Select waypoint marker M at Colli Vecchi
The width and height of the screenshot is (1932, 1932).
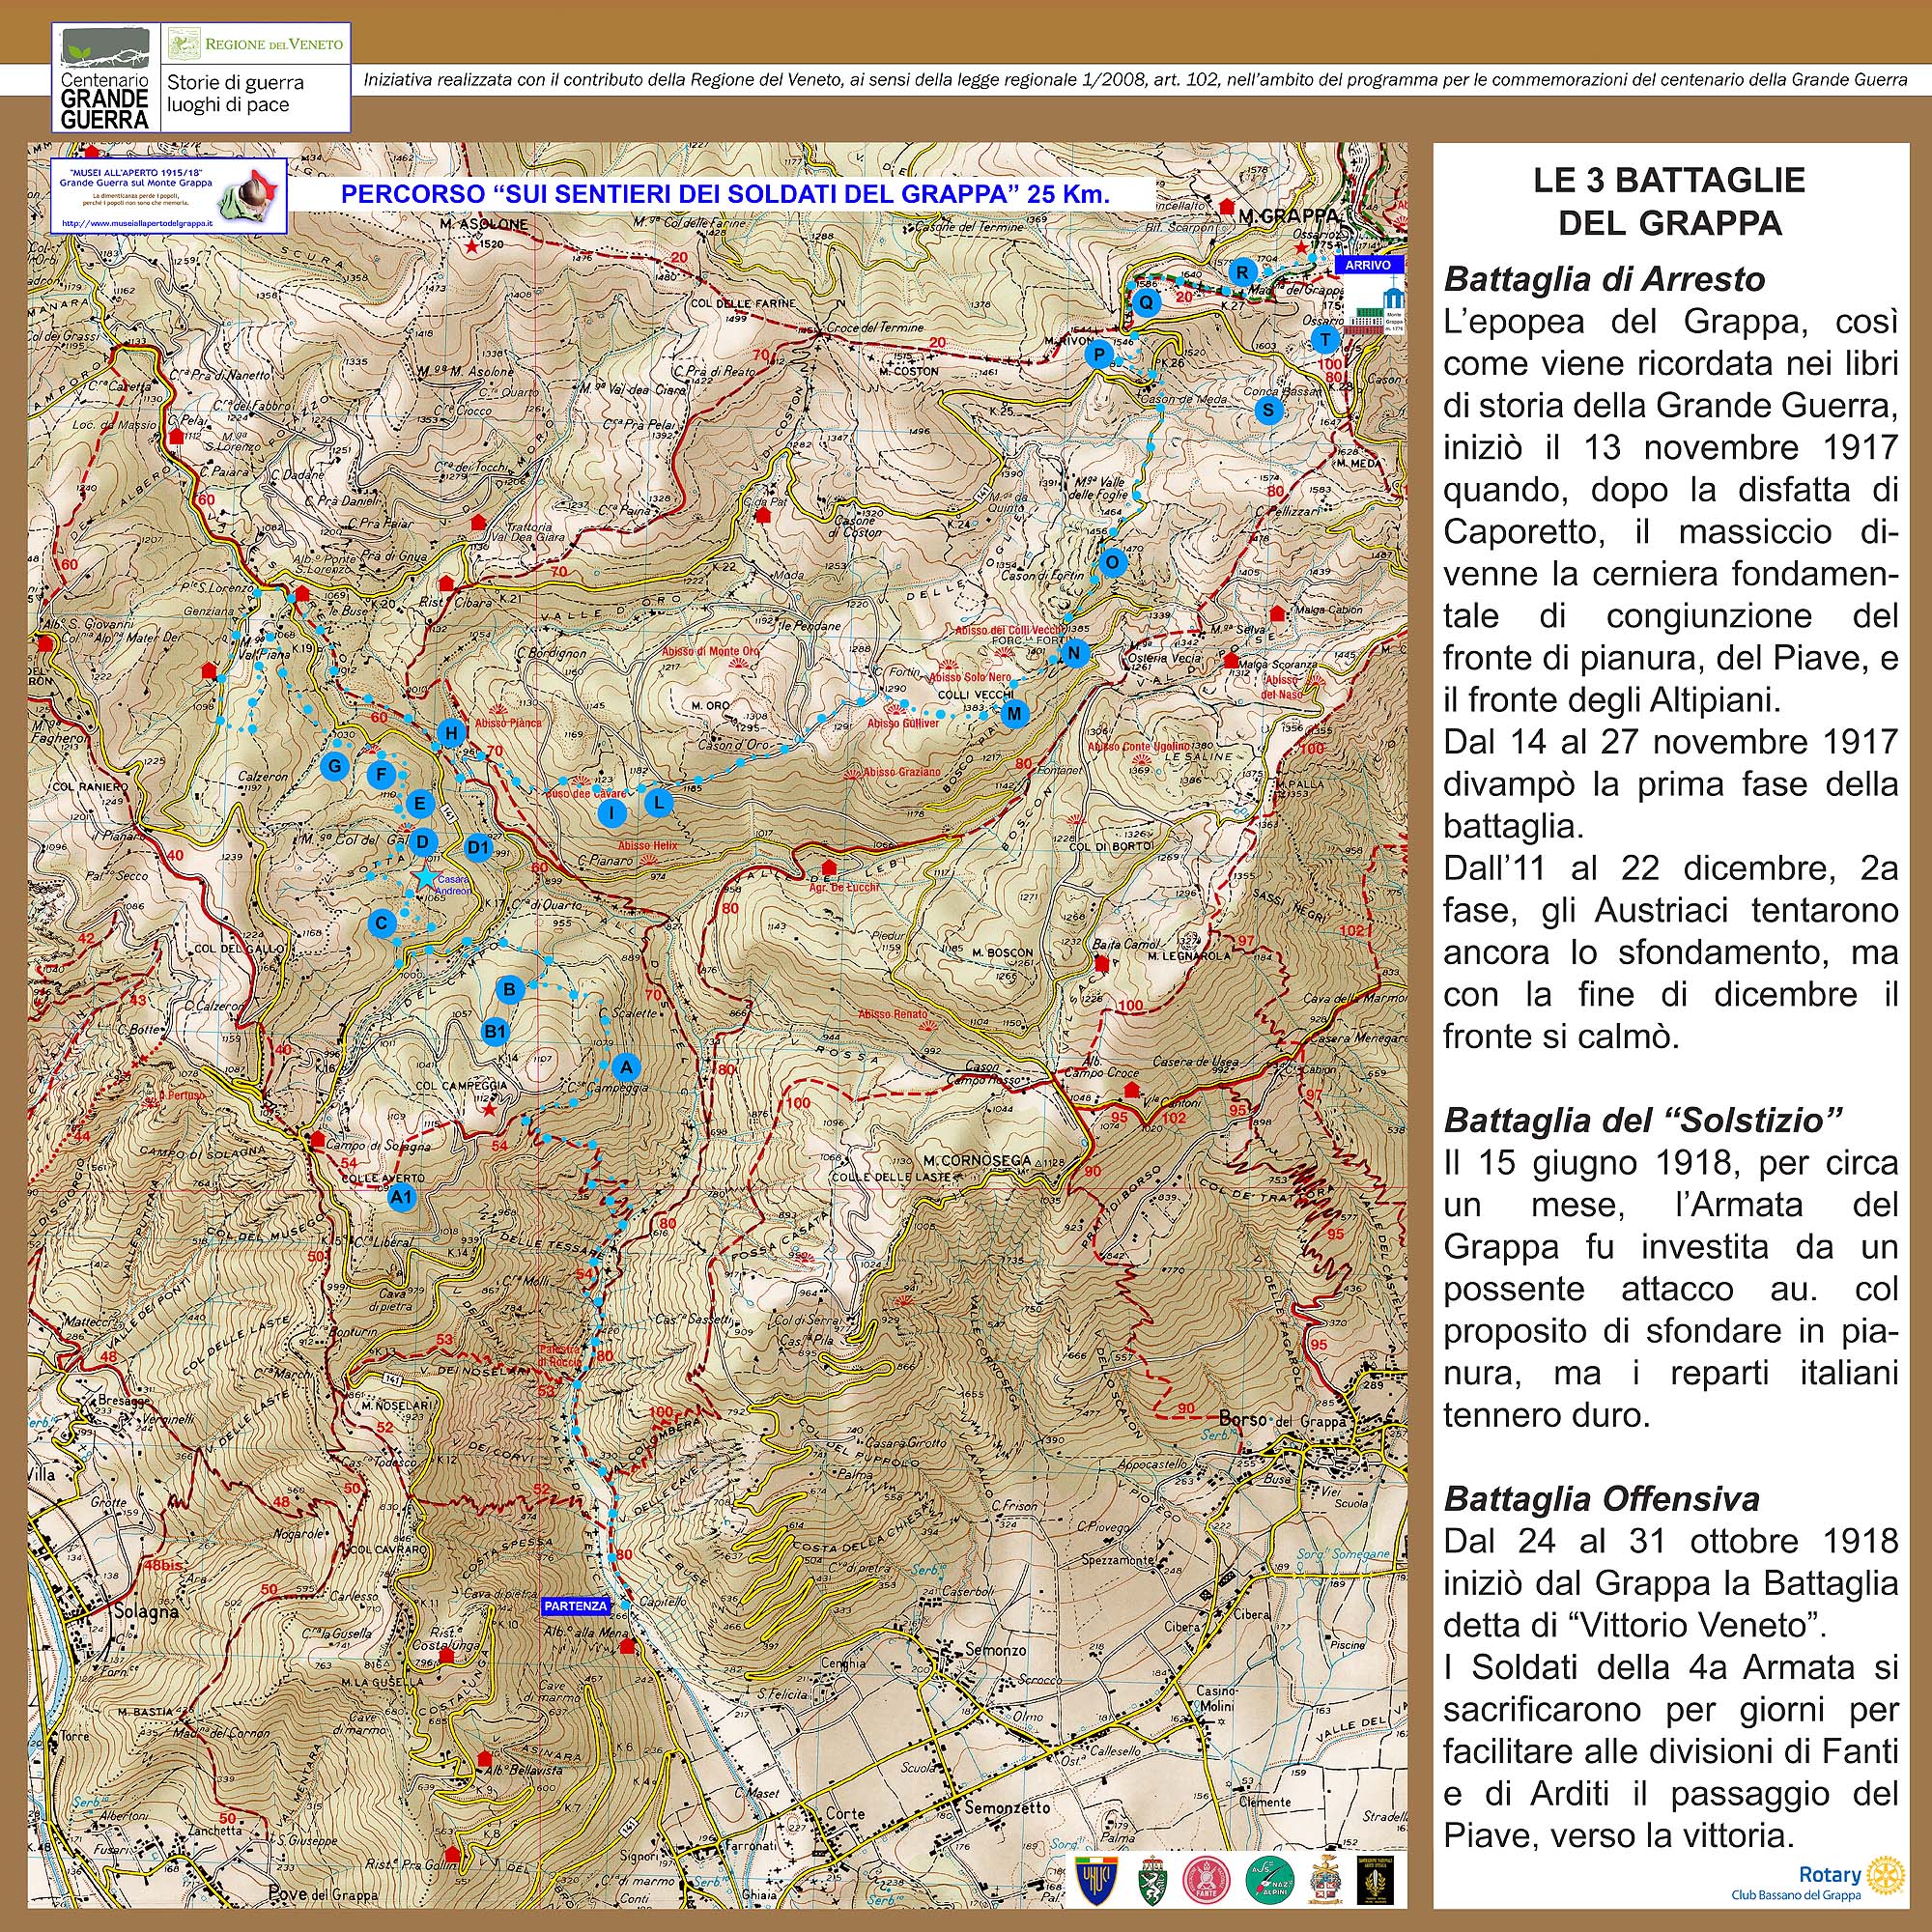click(1015, 714)
